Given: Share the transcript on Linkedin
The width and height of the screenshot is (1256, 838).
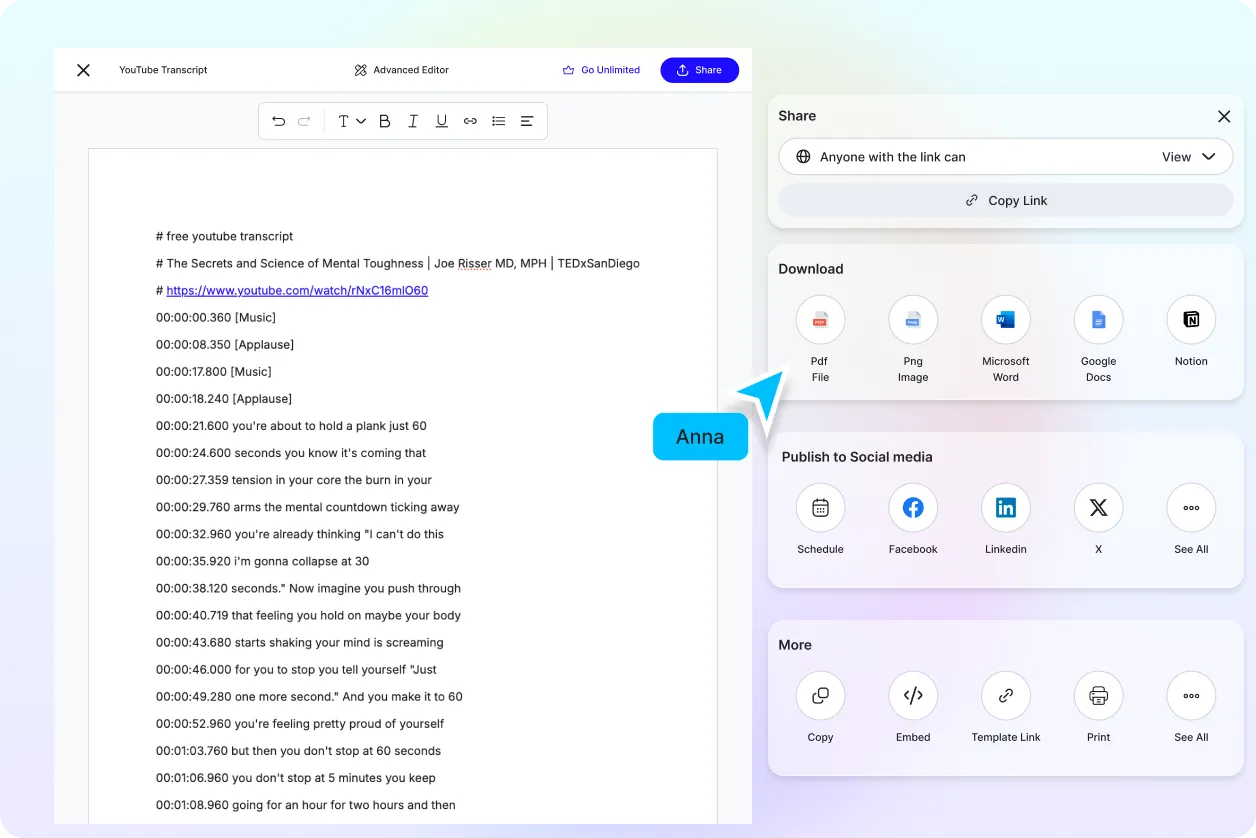Looking at the screenshot, I should click(1005, 507).
